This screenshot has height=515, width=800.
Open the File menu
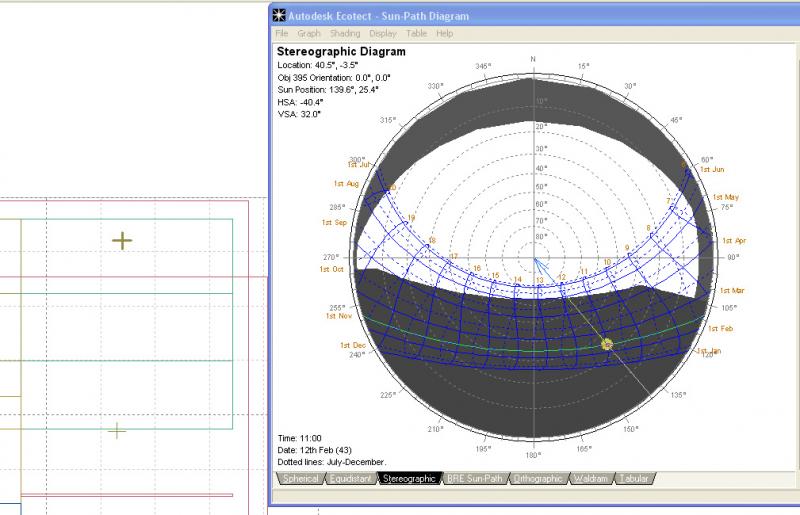[282, 33]
